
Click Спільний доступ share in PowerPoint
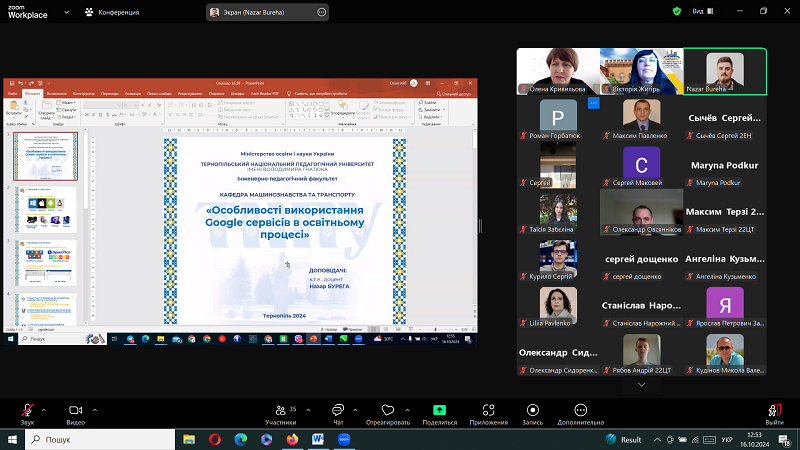(x=454, y=94)
